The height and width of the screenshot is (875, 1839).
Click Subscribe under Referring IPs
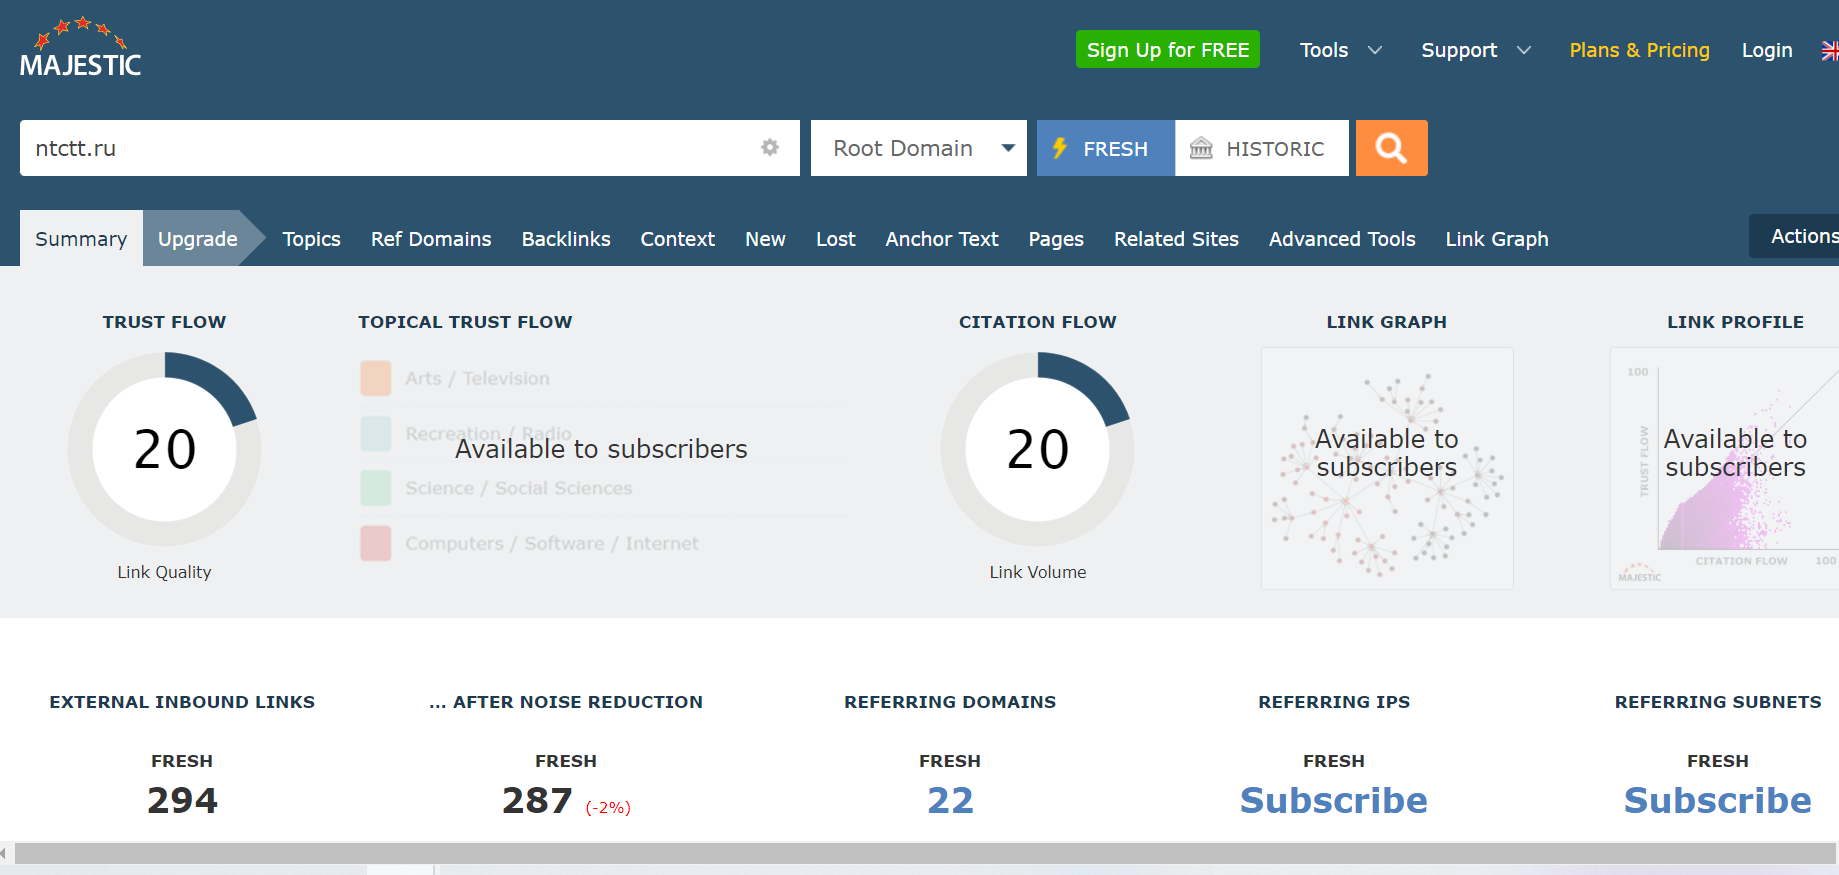click(x=1333, y=800)
